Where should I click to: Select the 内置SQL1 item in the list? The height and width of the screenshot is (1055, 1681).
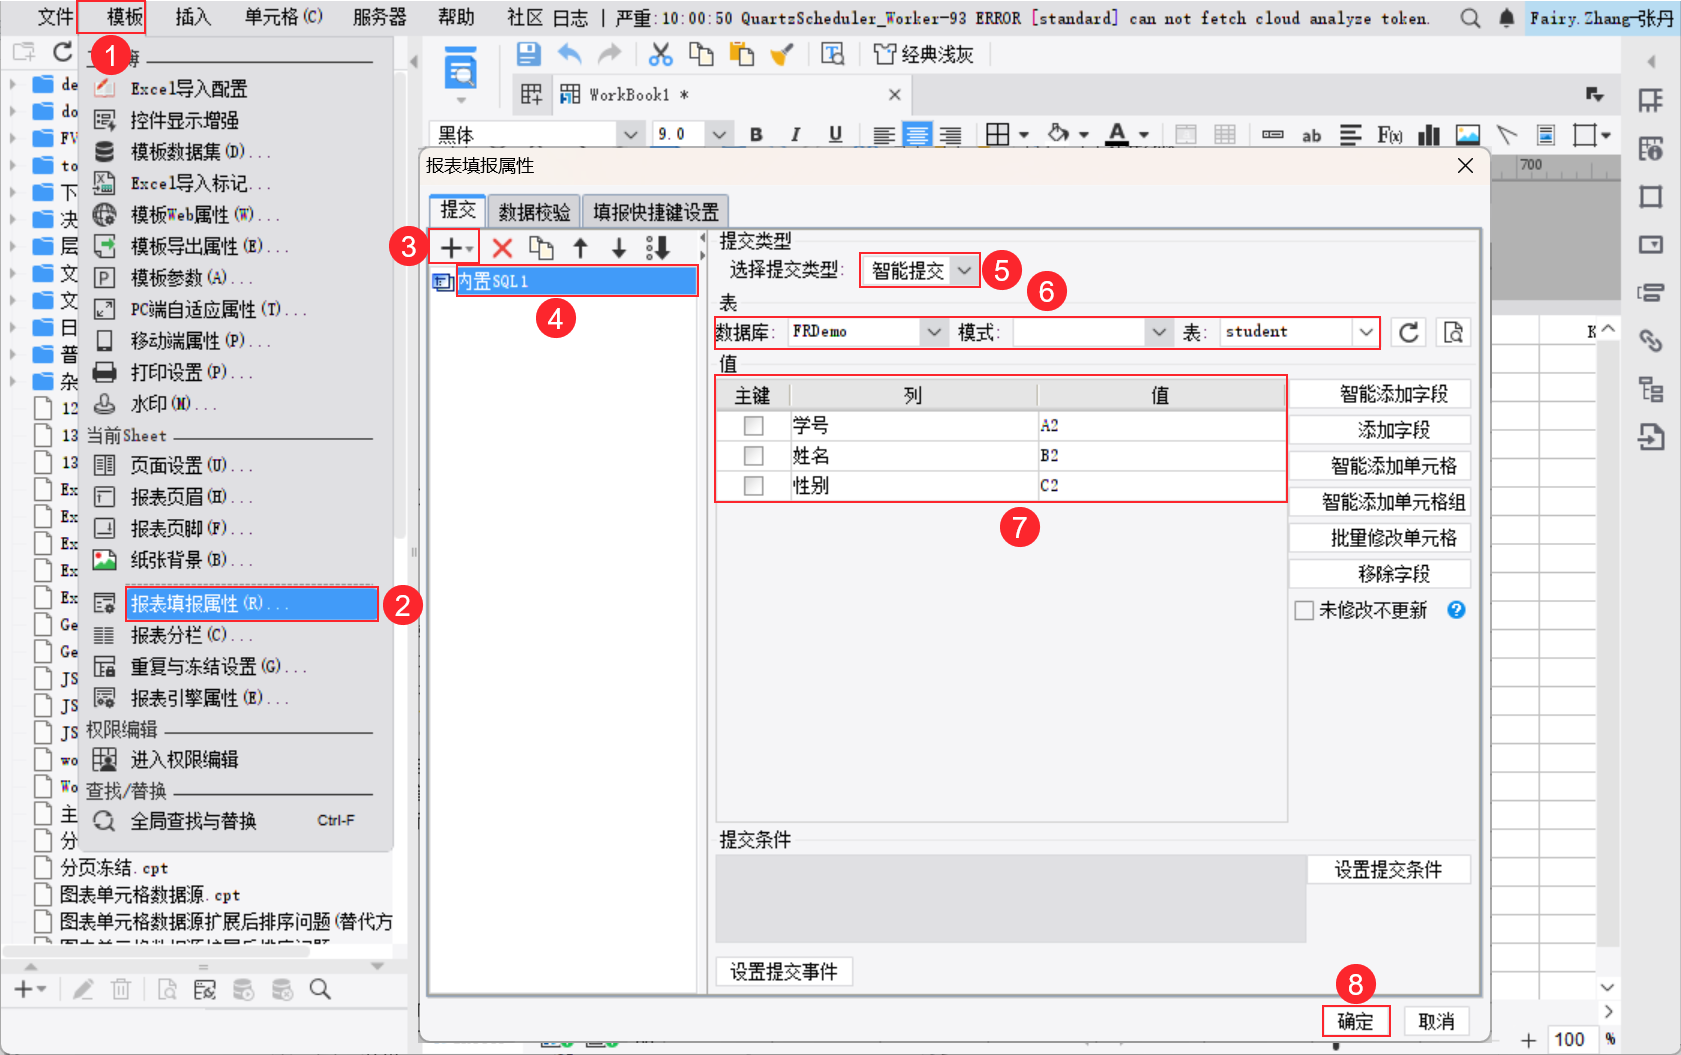576,281
